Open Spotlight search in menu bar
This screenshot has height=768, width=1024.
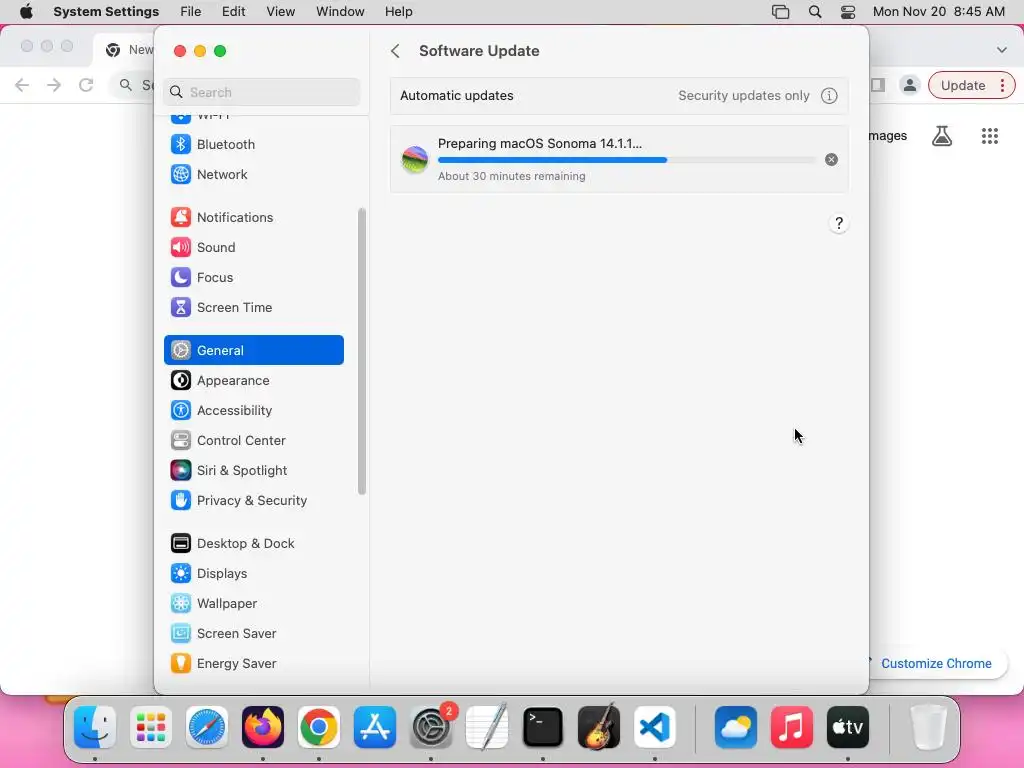[x=815, y=12]
